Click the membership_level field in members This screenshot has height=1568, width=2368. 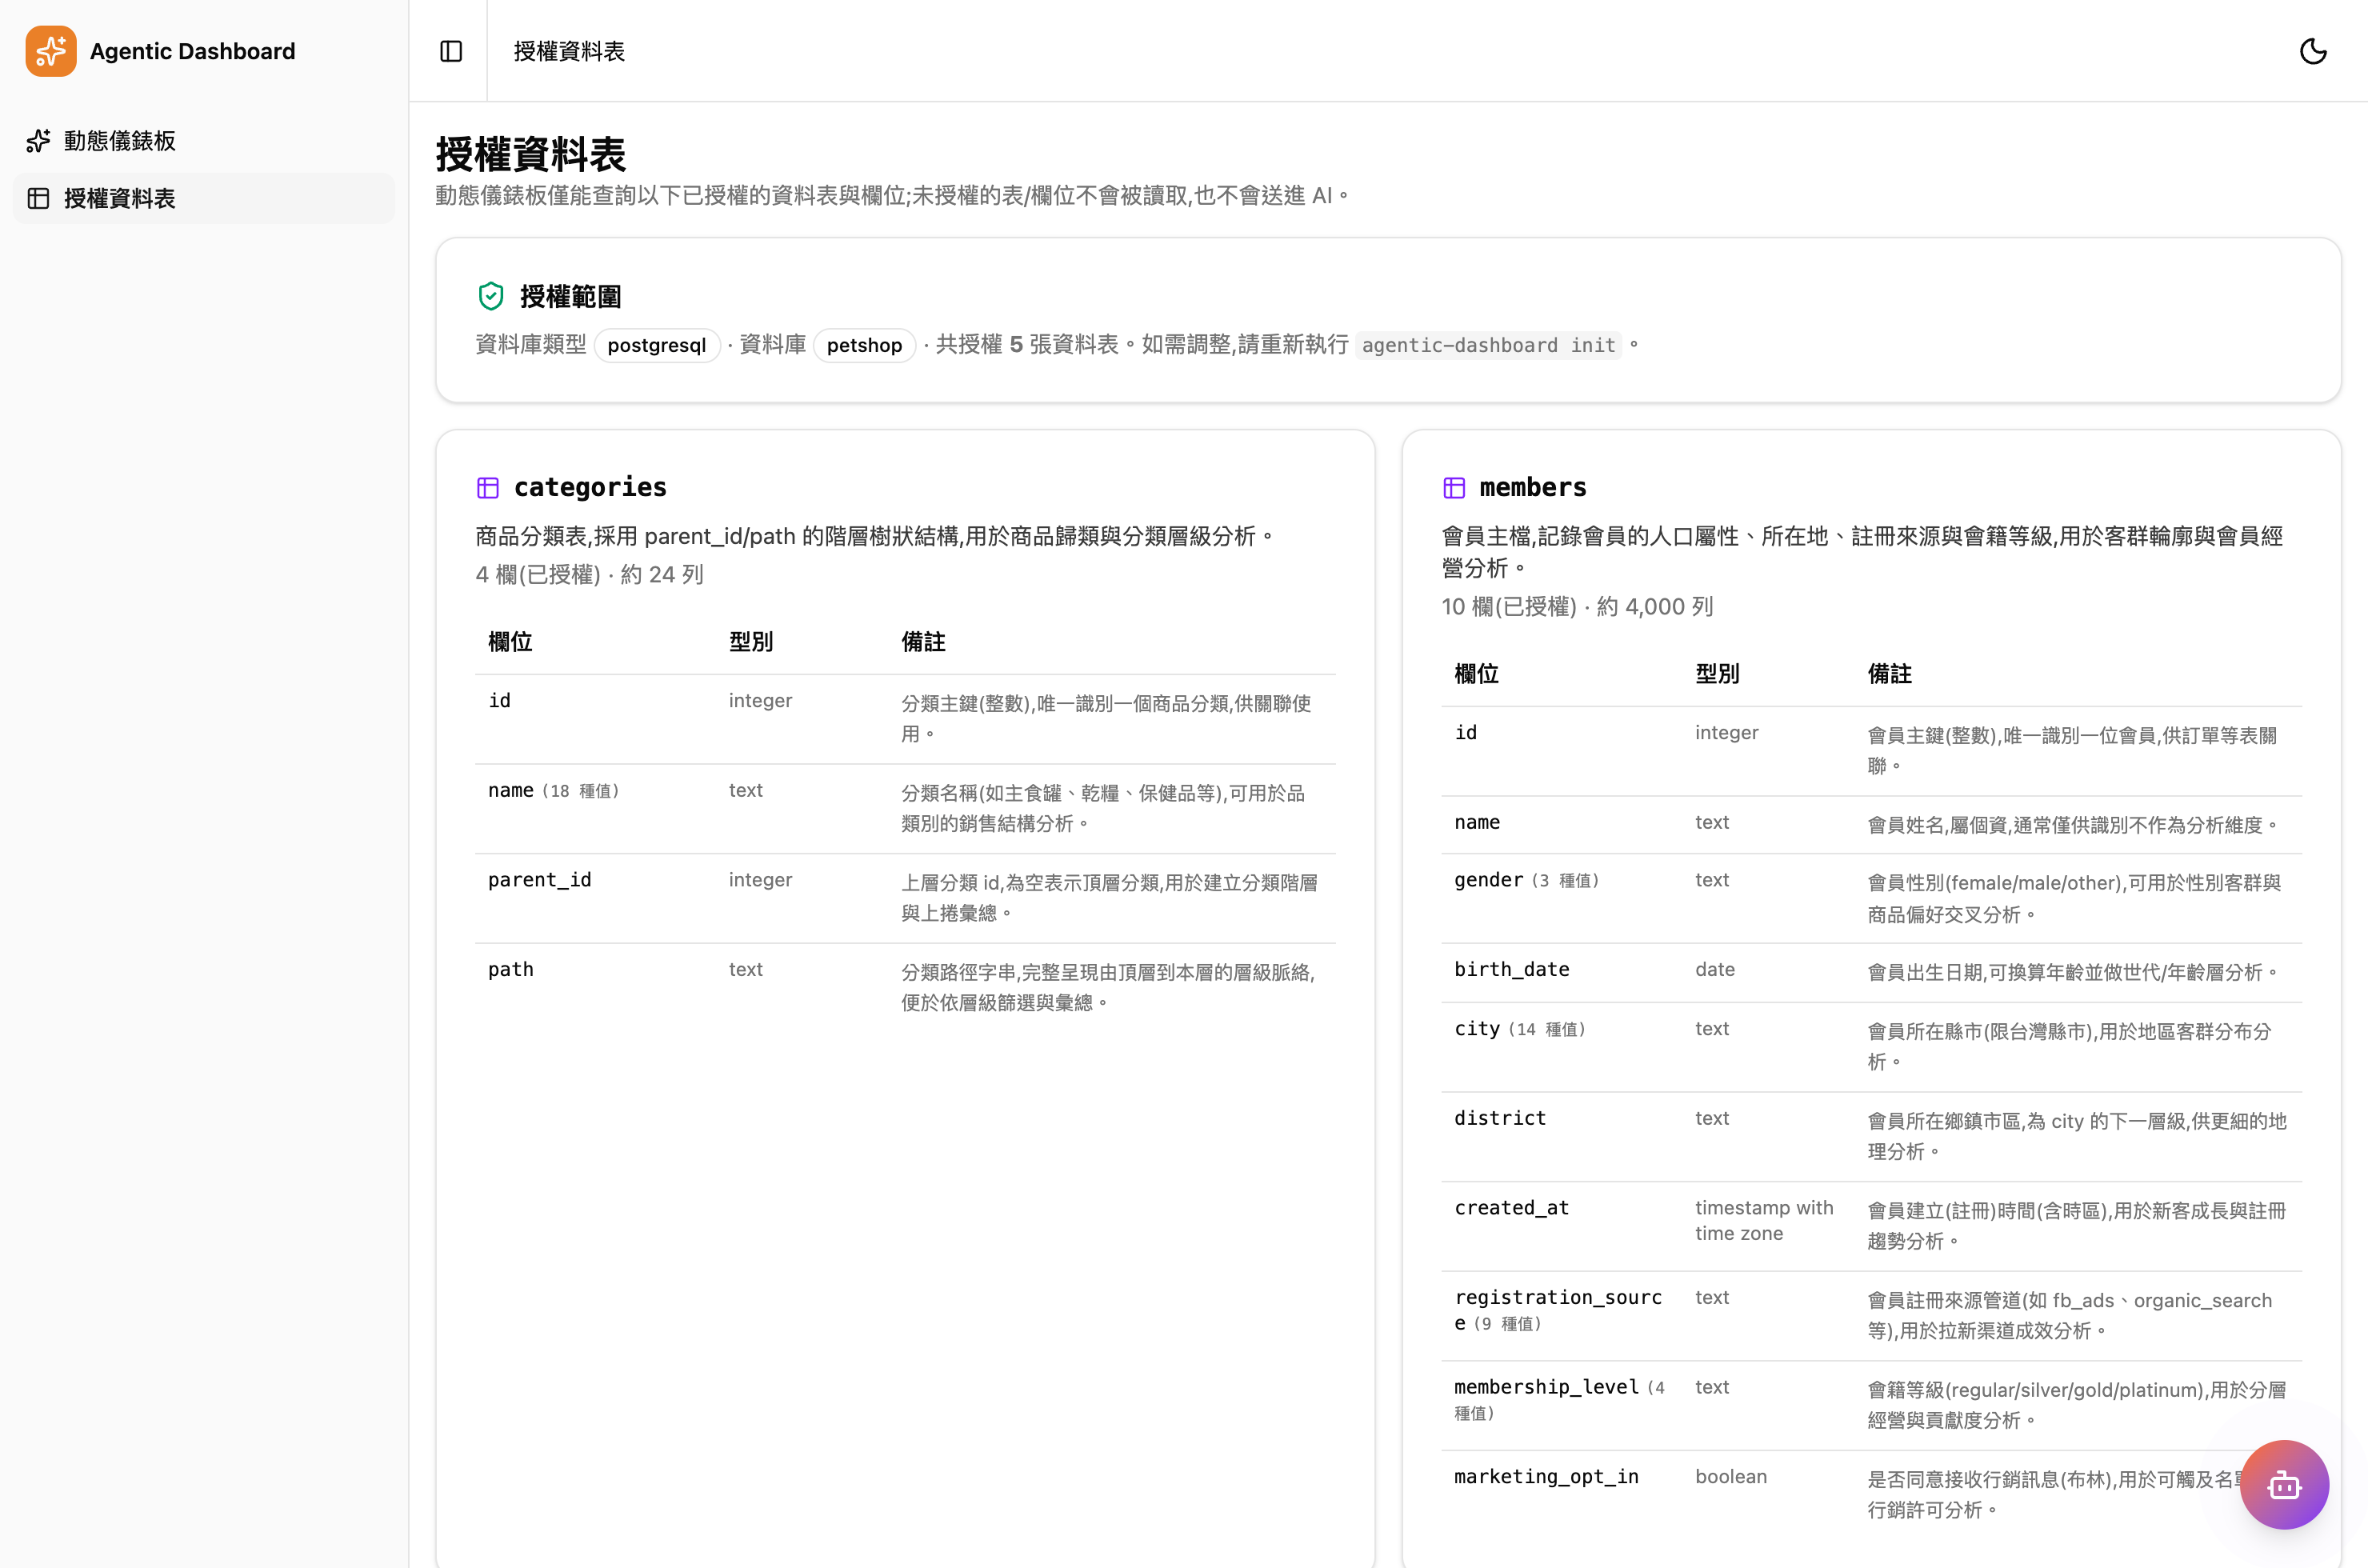[x=1559, y=1400]
